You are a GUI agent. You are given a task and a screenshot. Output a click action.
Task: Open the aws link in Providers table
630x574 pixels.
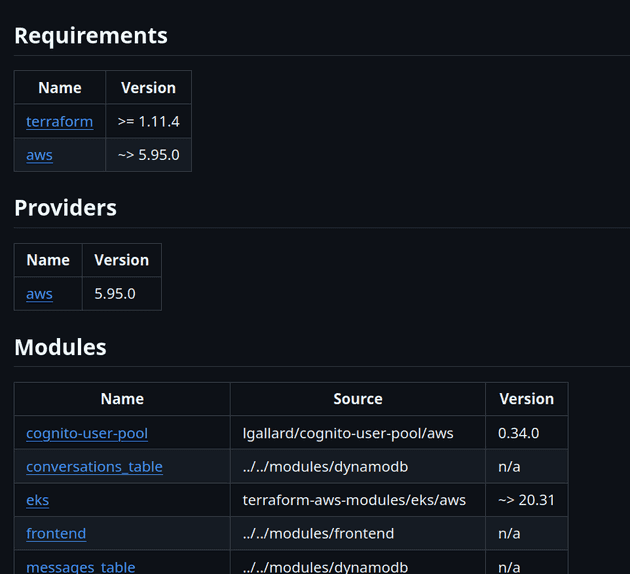tap(39, 294)
